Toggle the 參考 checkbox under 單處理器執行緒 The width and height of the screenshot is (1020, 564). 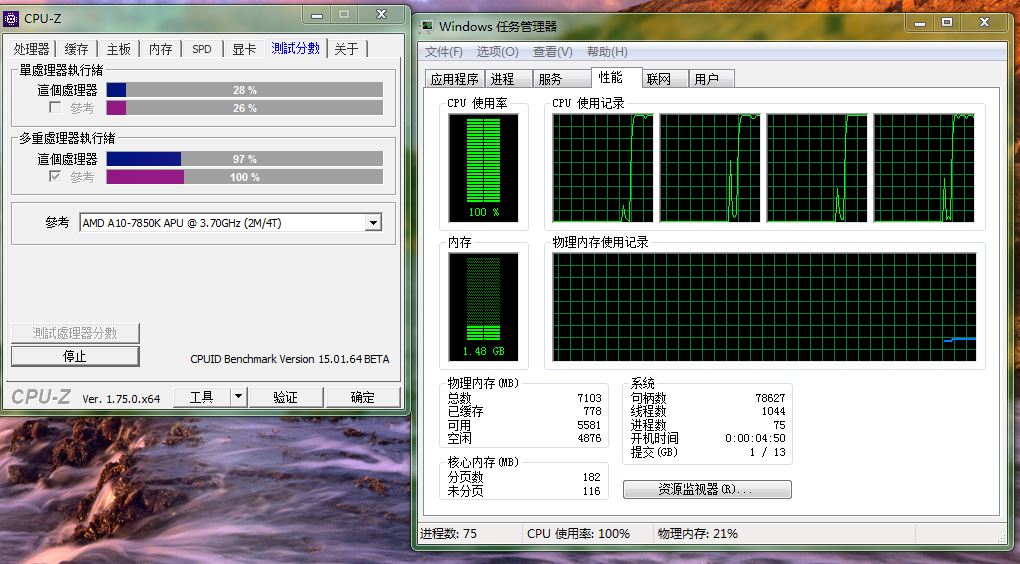55,108
